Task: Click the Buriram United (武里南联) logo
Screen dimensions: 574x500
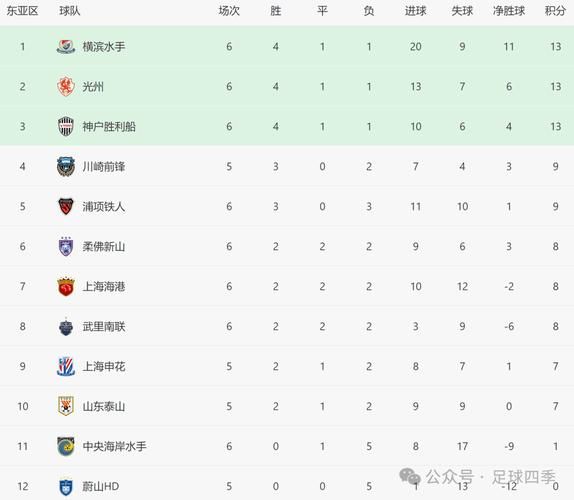Action: pyautogui.click(x=66, y=327)
